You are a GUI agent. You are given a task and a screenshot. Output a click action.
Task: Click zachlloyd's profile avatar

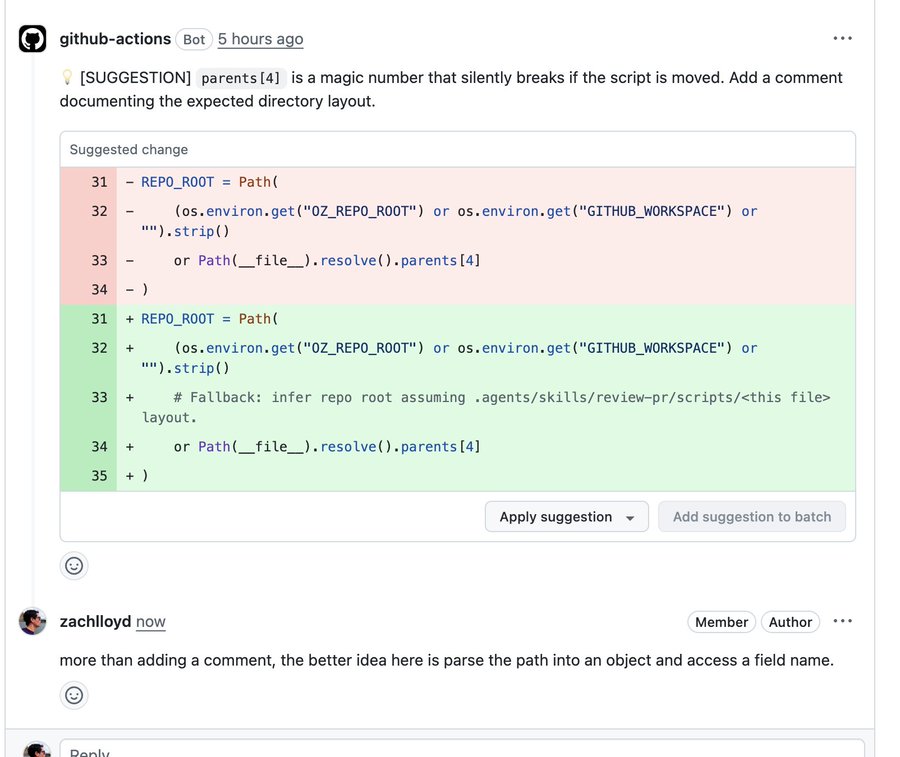pyautogui.click(x=32, y=622)
